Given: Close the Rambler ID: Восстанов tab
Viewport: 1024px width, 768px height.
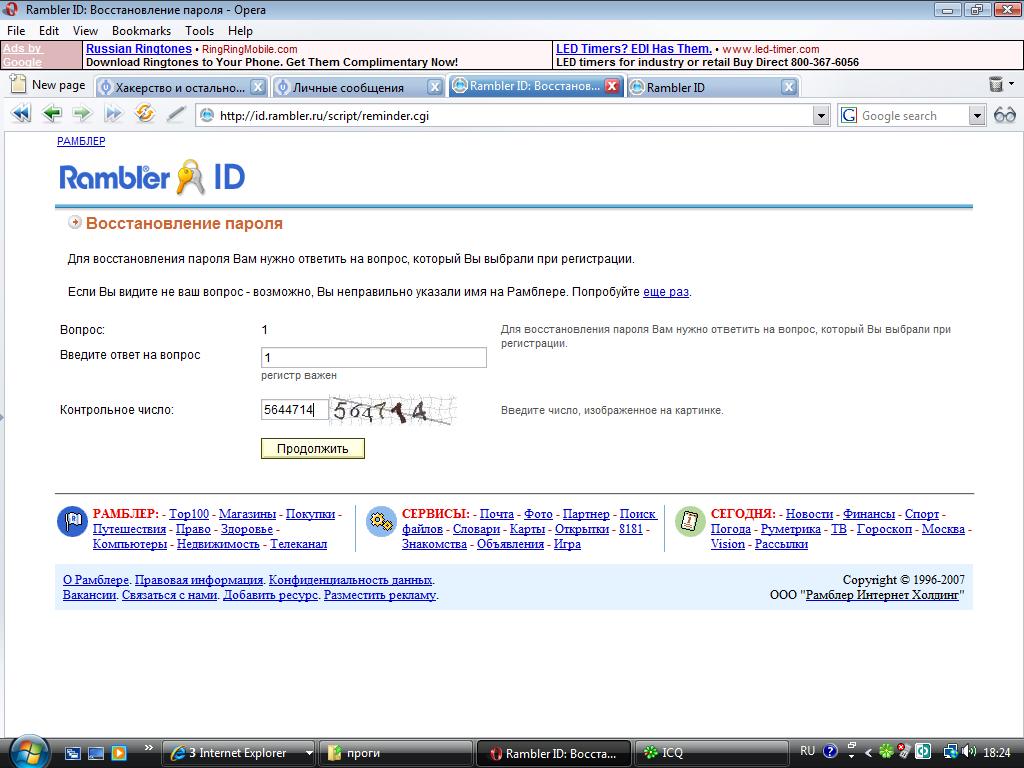Looking at the screenshot, I should point(612,86).
